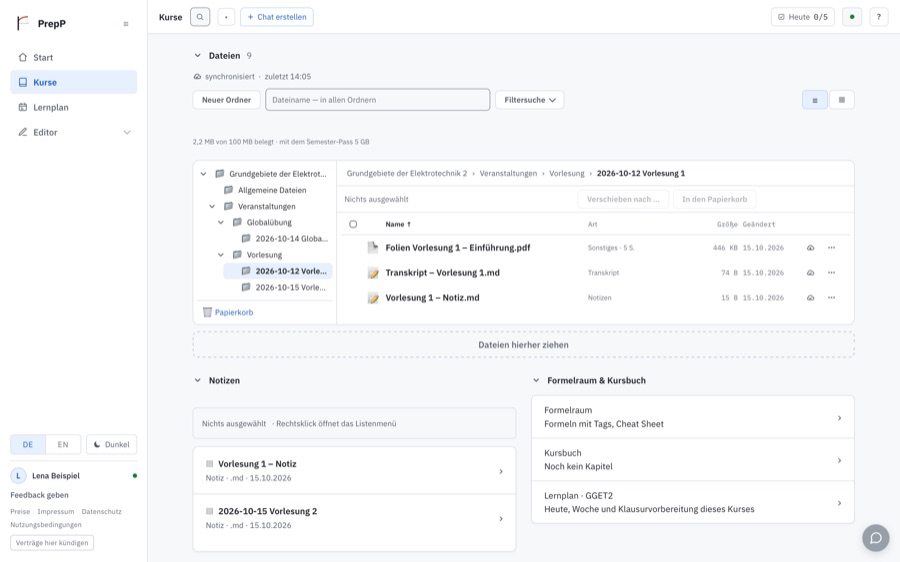This screenshot has width=900, height=562.
Task: Click Grundgebiete der Elektrotechnik 2 breadcrumb
Action: [406, 173]
